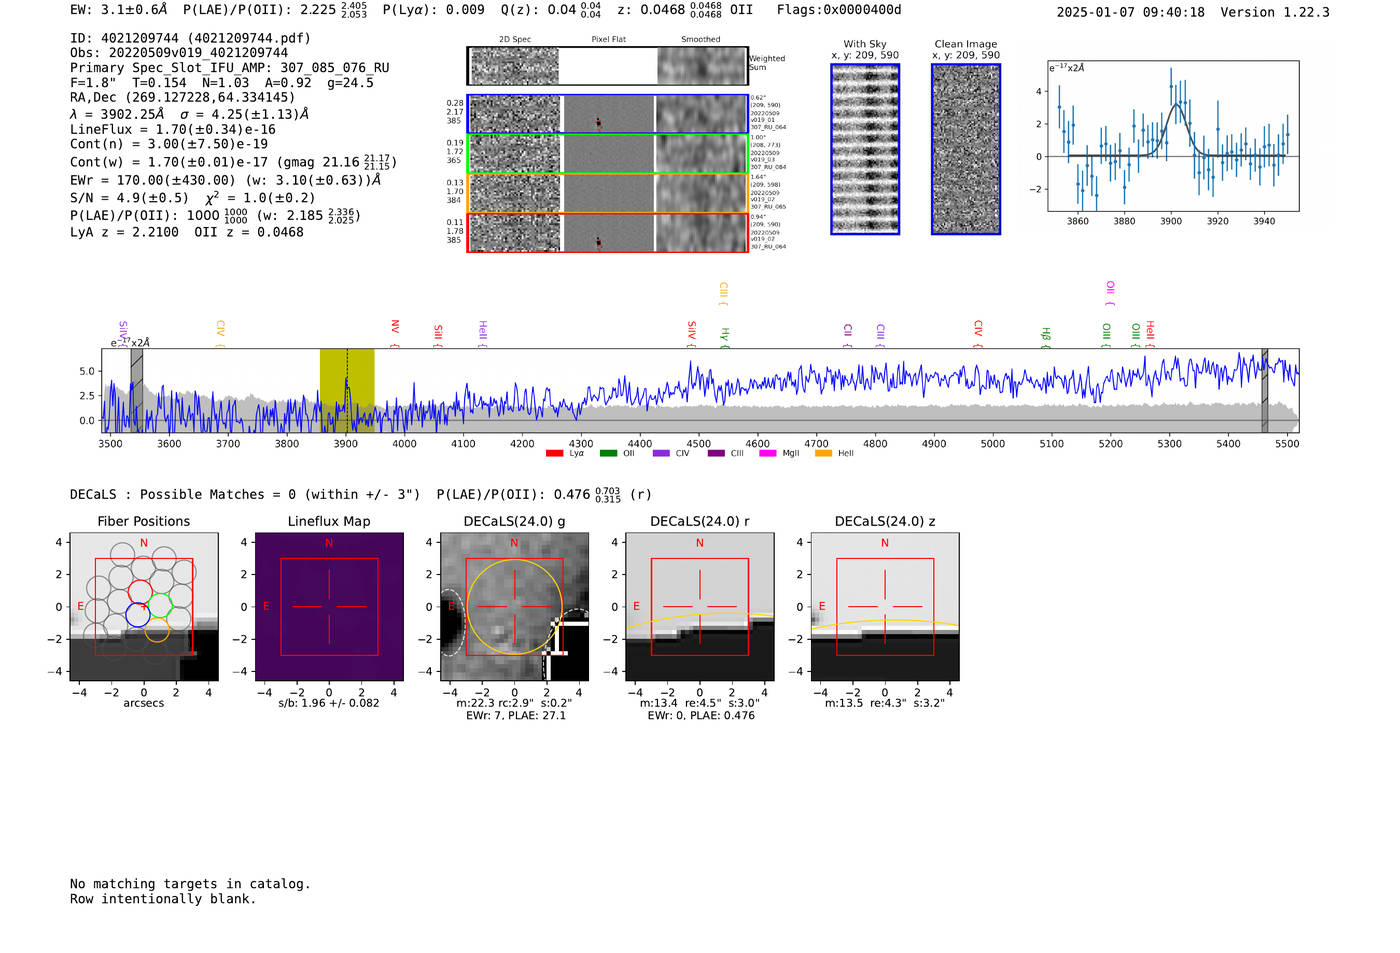
Task: Click the Version 1.22.3 label
Action: point(1275,12)
